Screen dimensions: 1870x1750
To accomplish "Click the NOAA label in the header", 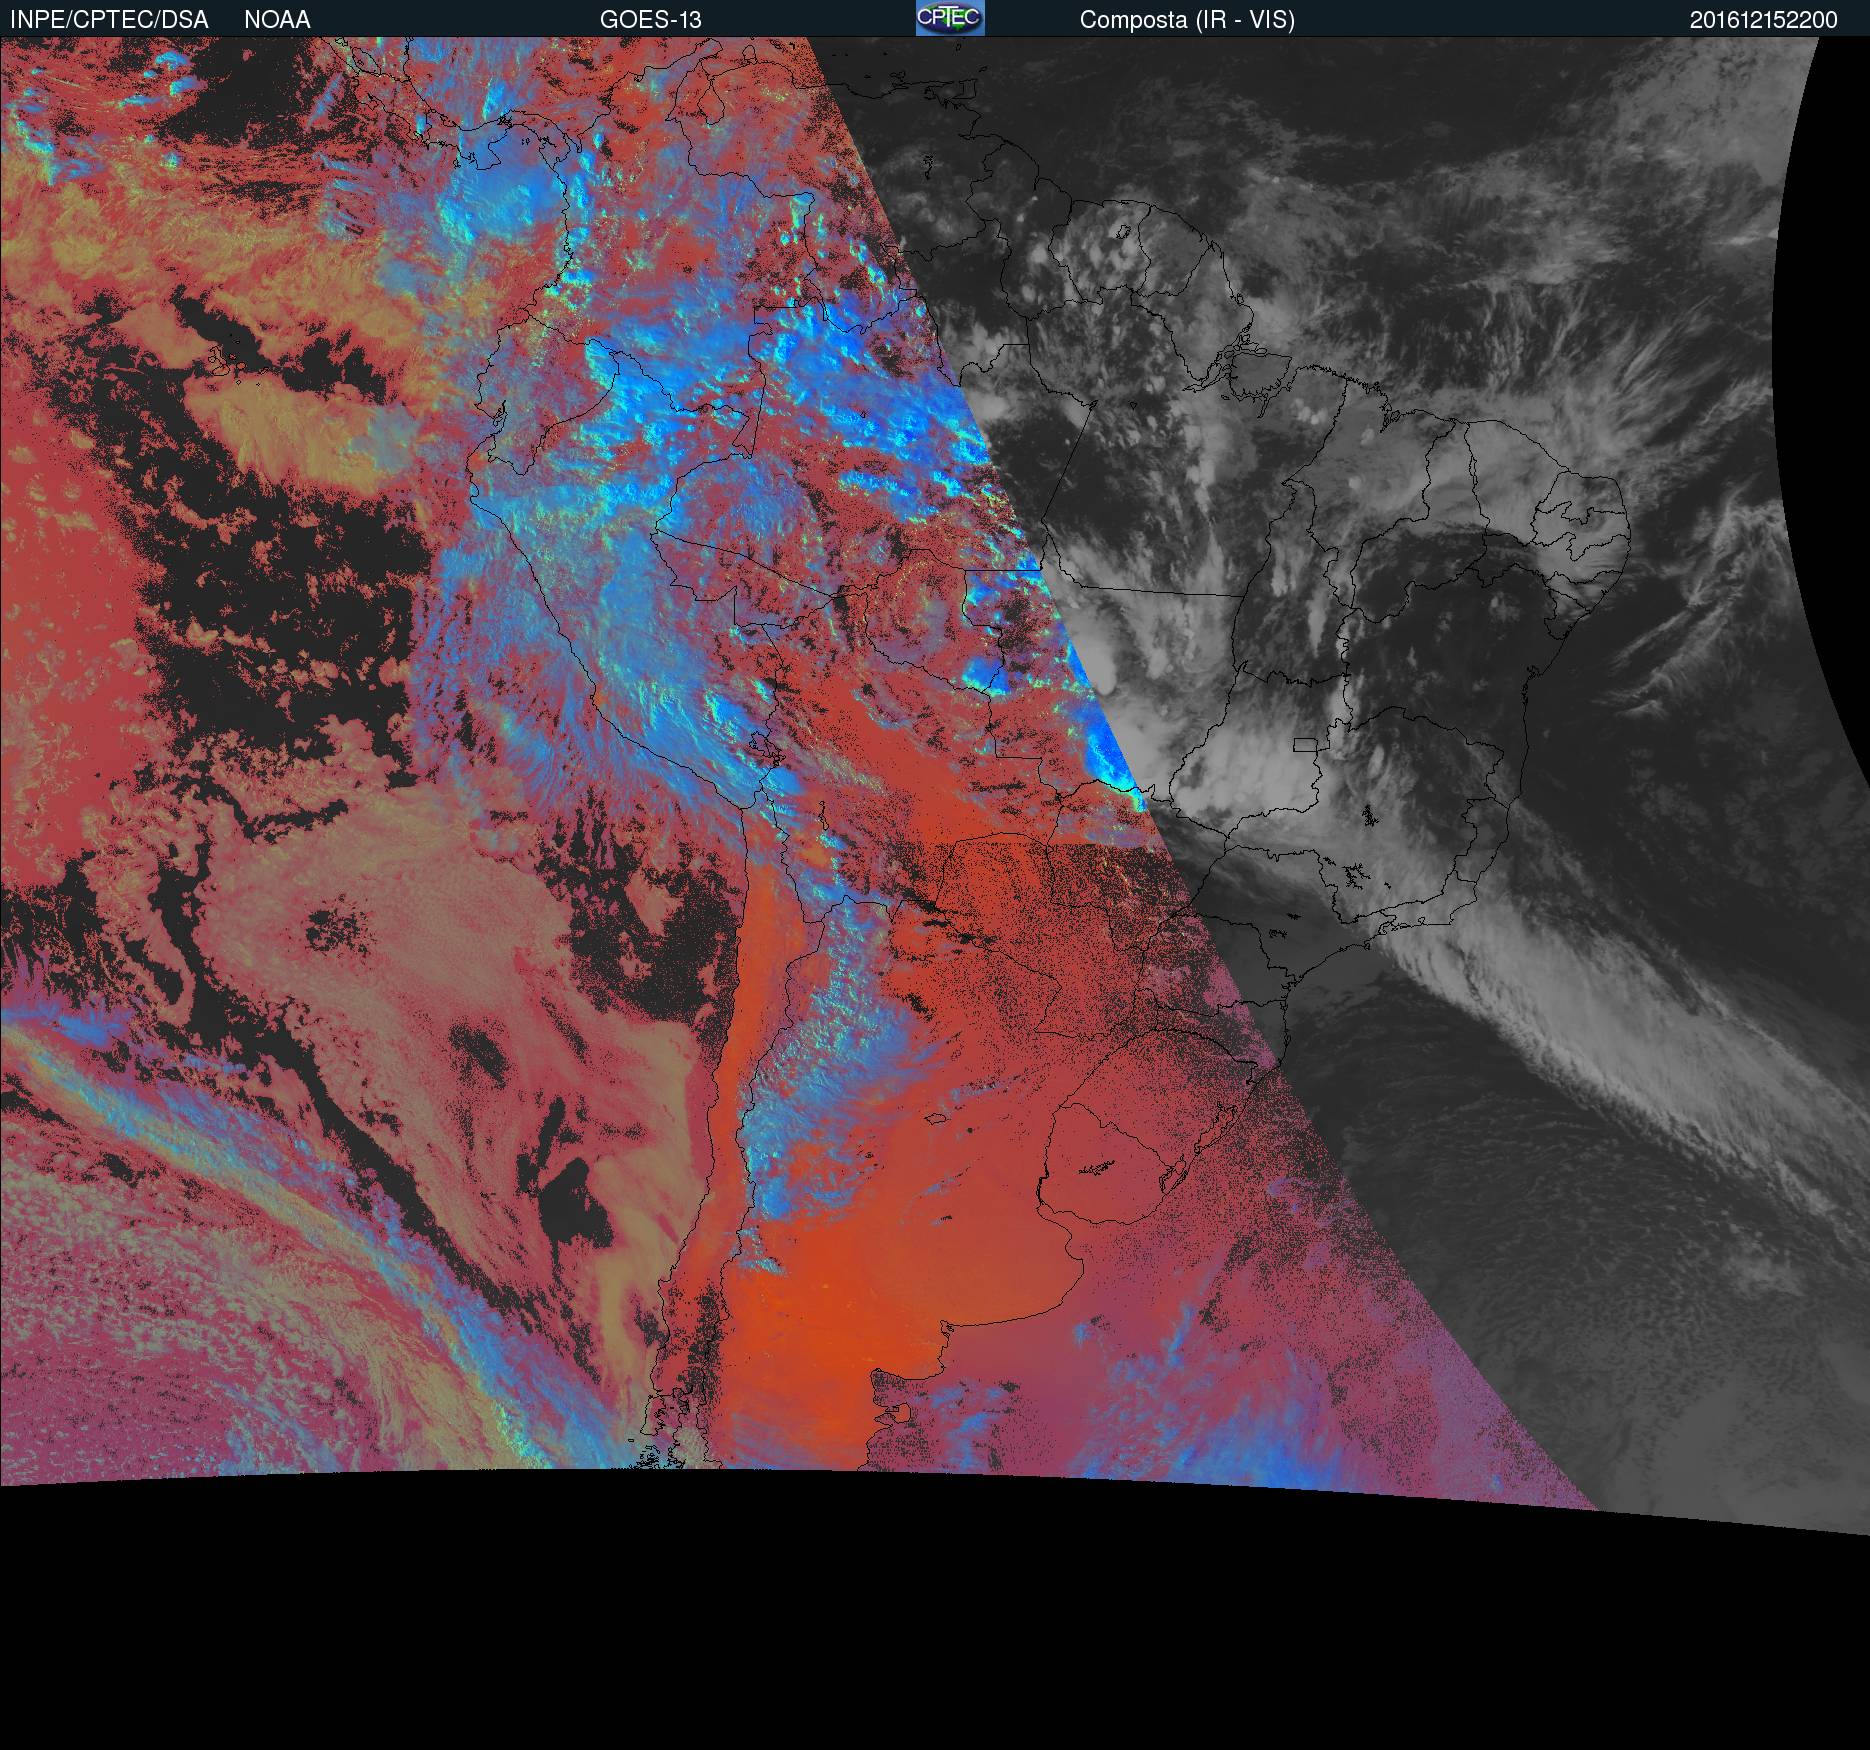I will tap(277, 20).
